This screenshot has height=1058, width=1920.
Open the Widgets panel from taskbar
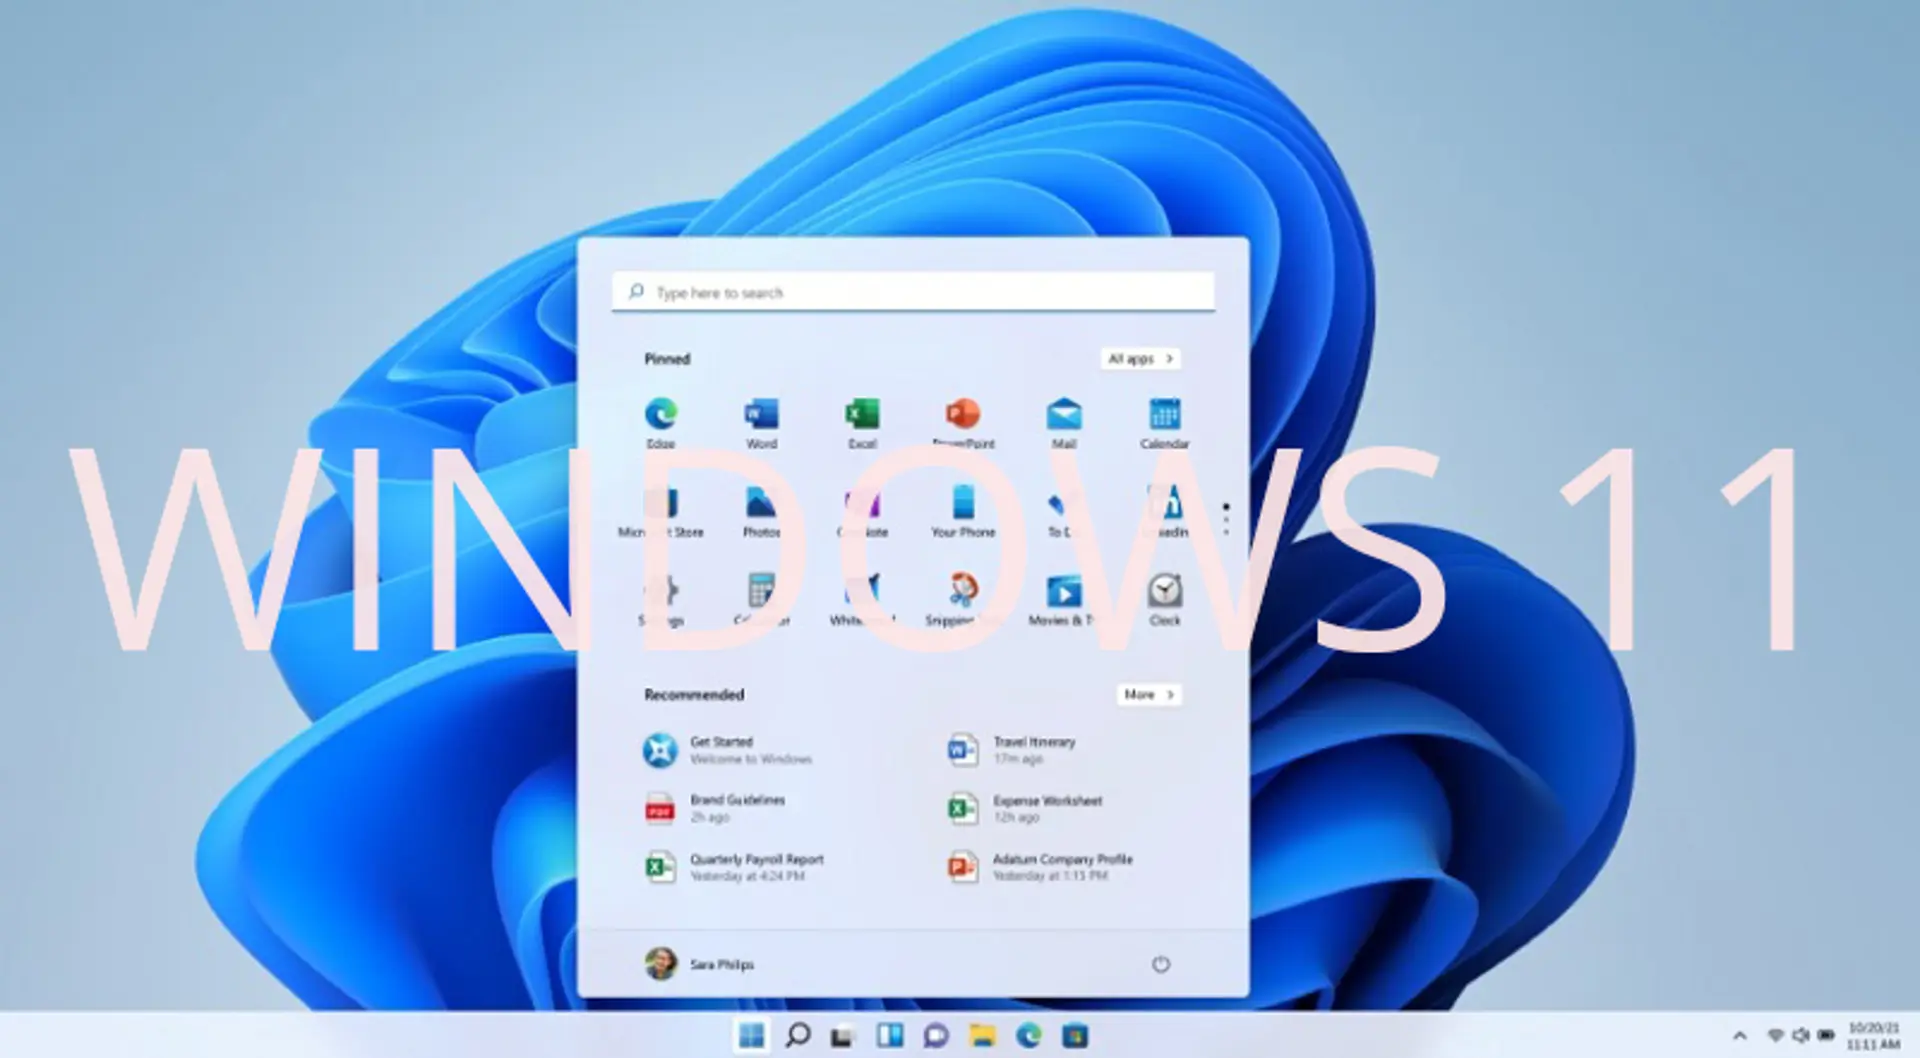[x=889, y=1035]
